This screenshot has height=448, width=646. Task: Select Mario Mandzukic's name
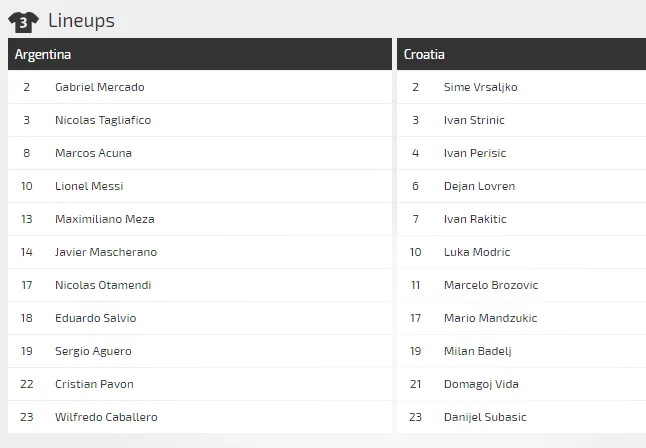pyautogui.click(x=490, y=318)
